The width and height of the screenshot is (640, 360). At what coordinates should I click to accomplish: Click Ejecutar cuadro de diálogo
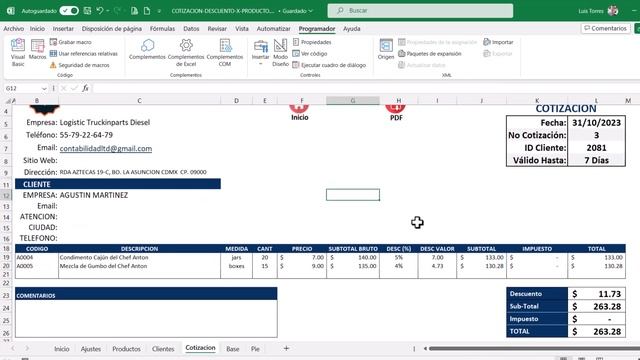coord(329,65)
